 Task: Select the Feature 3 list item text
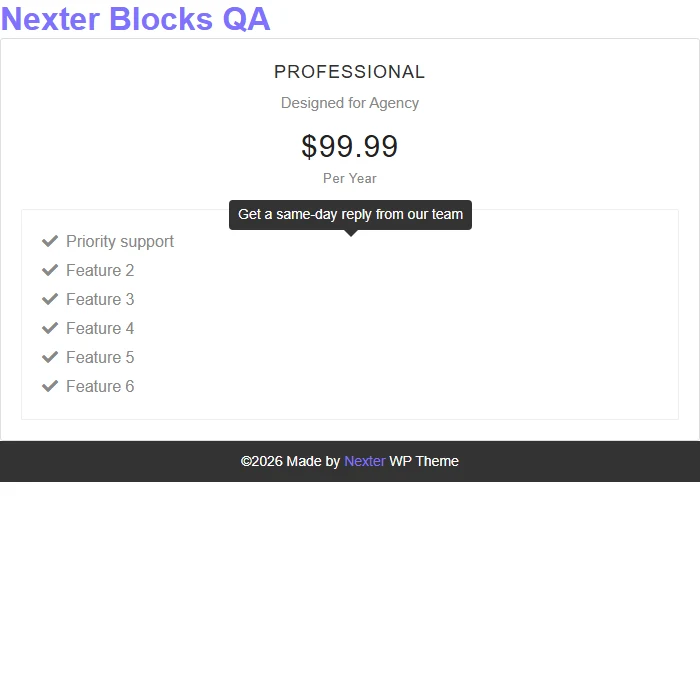[100, 300]
